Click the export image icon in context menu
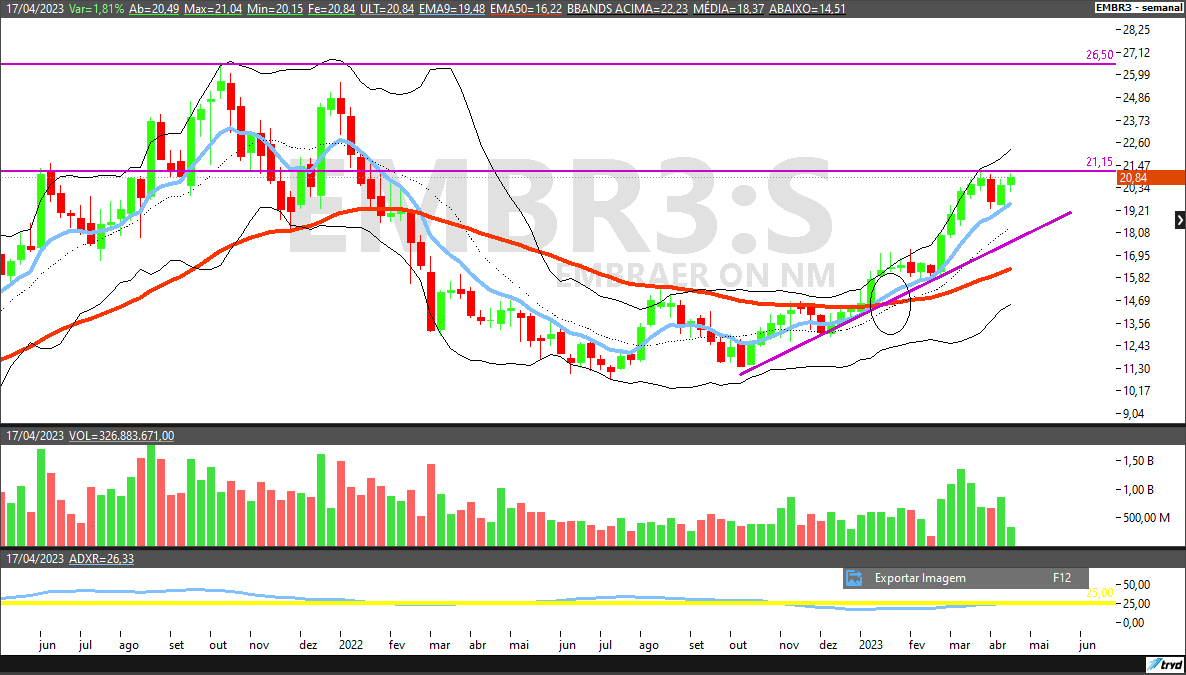The height and width of the screenshot is (675, 1186). pos(854,578)
